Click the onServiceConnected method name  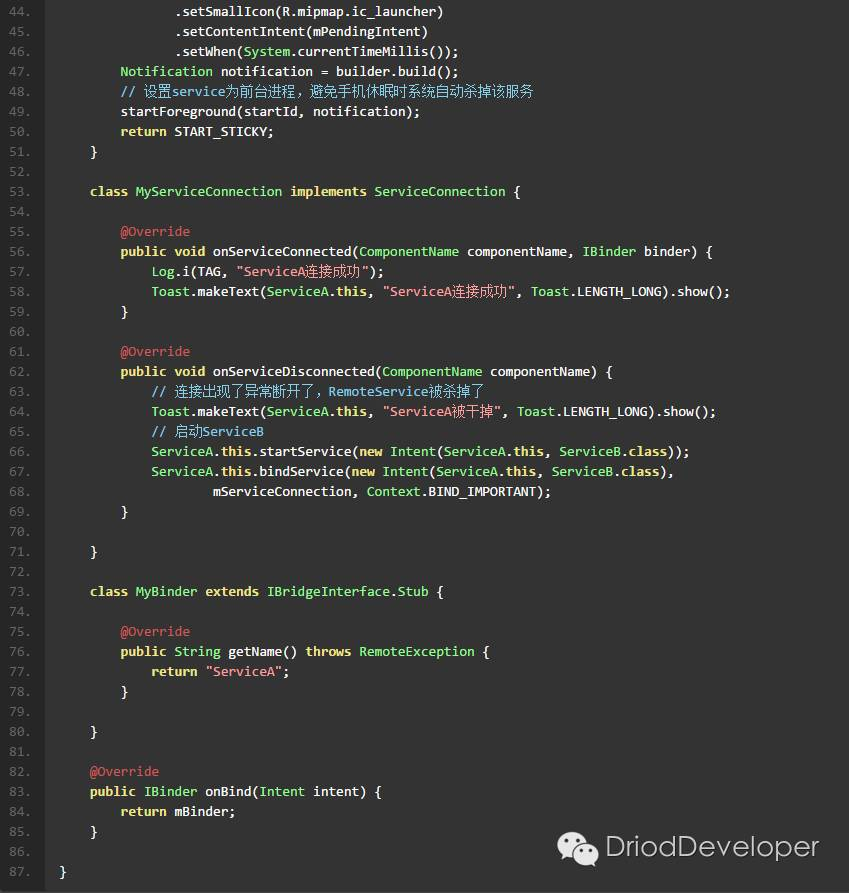point(282,251)
